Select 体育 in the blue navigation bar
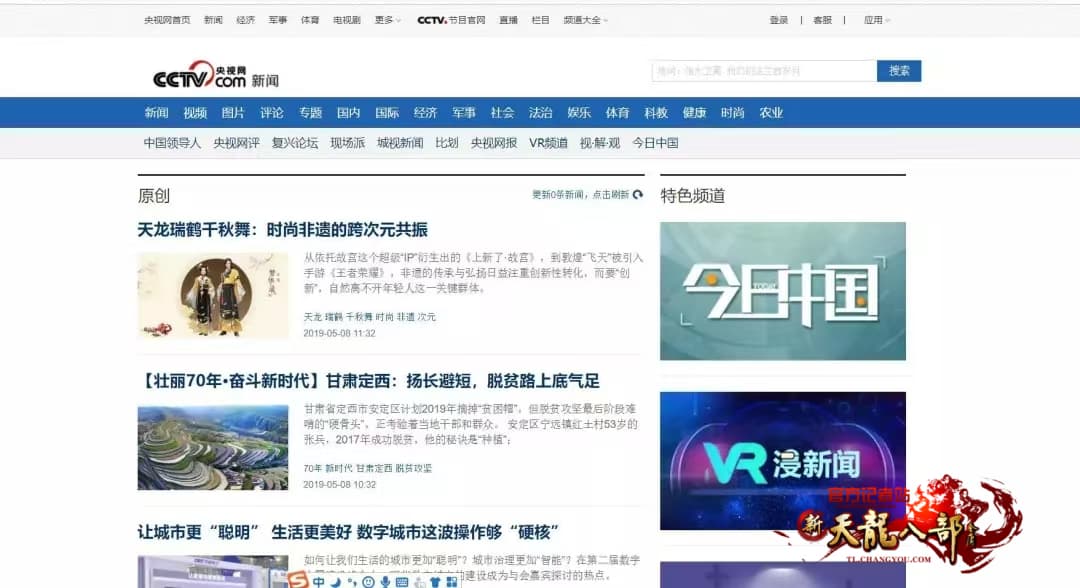The image size is (1080, 588). (x=617, y=112)
